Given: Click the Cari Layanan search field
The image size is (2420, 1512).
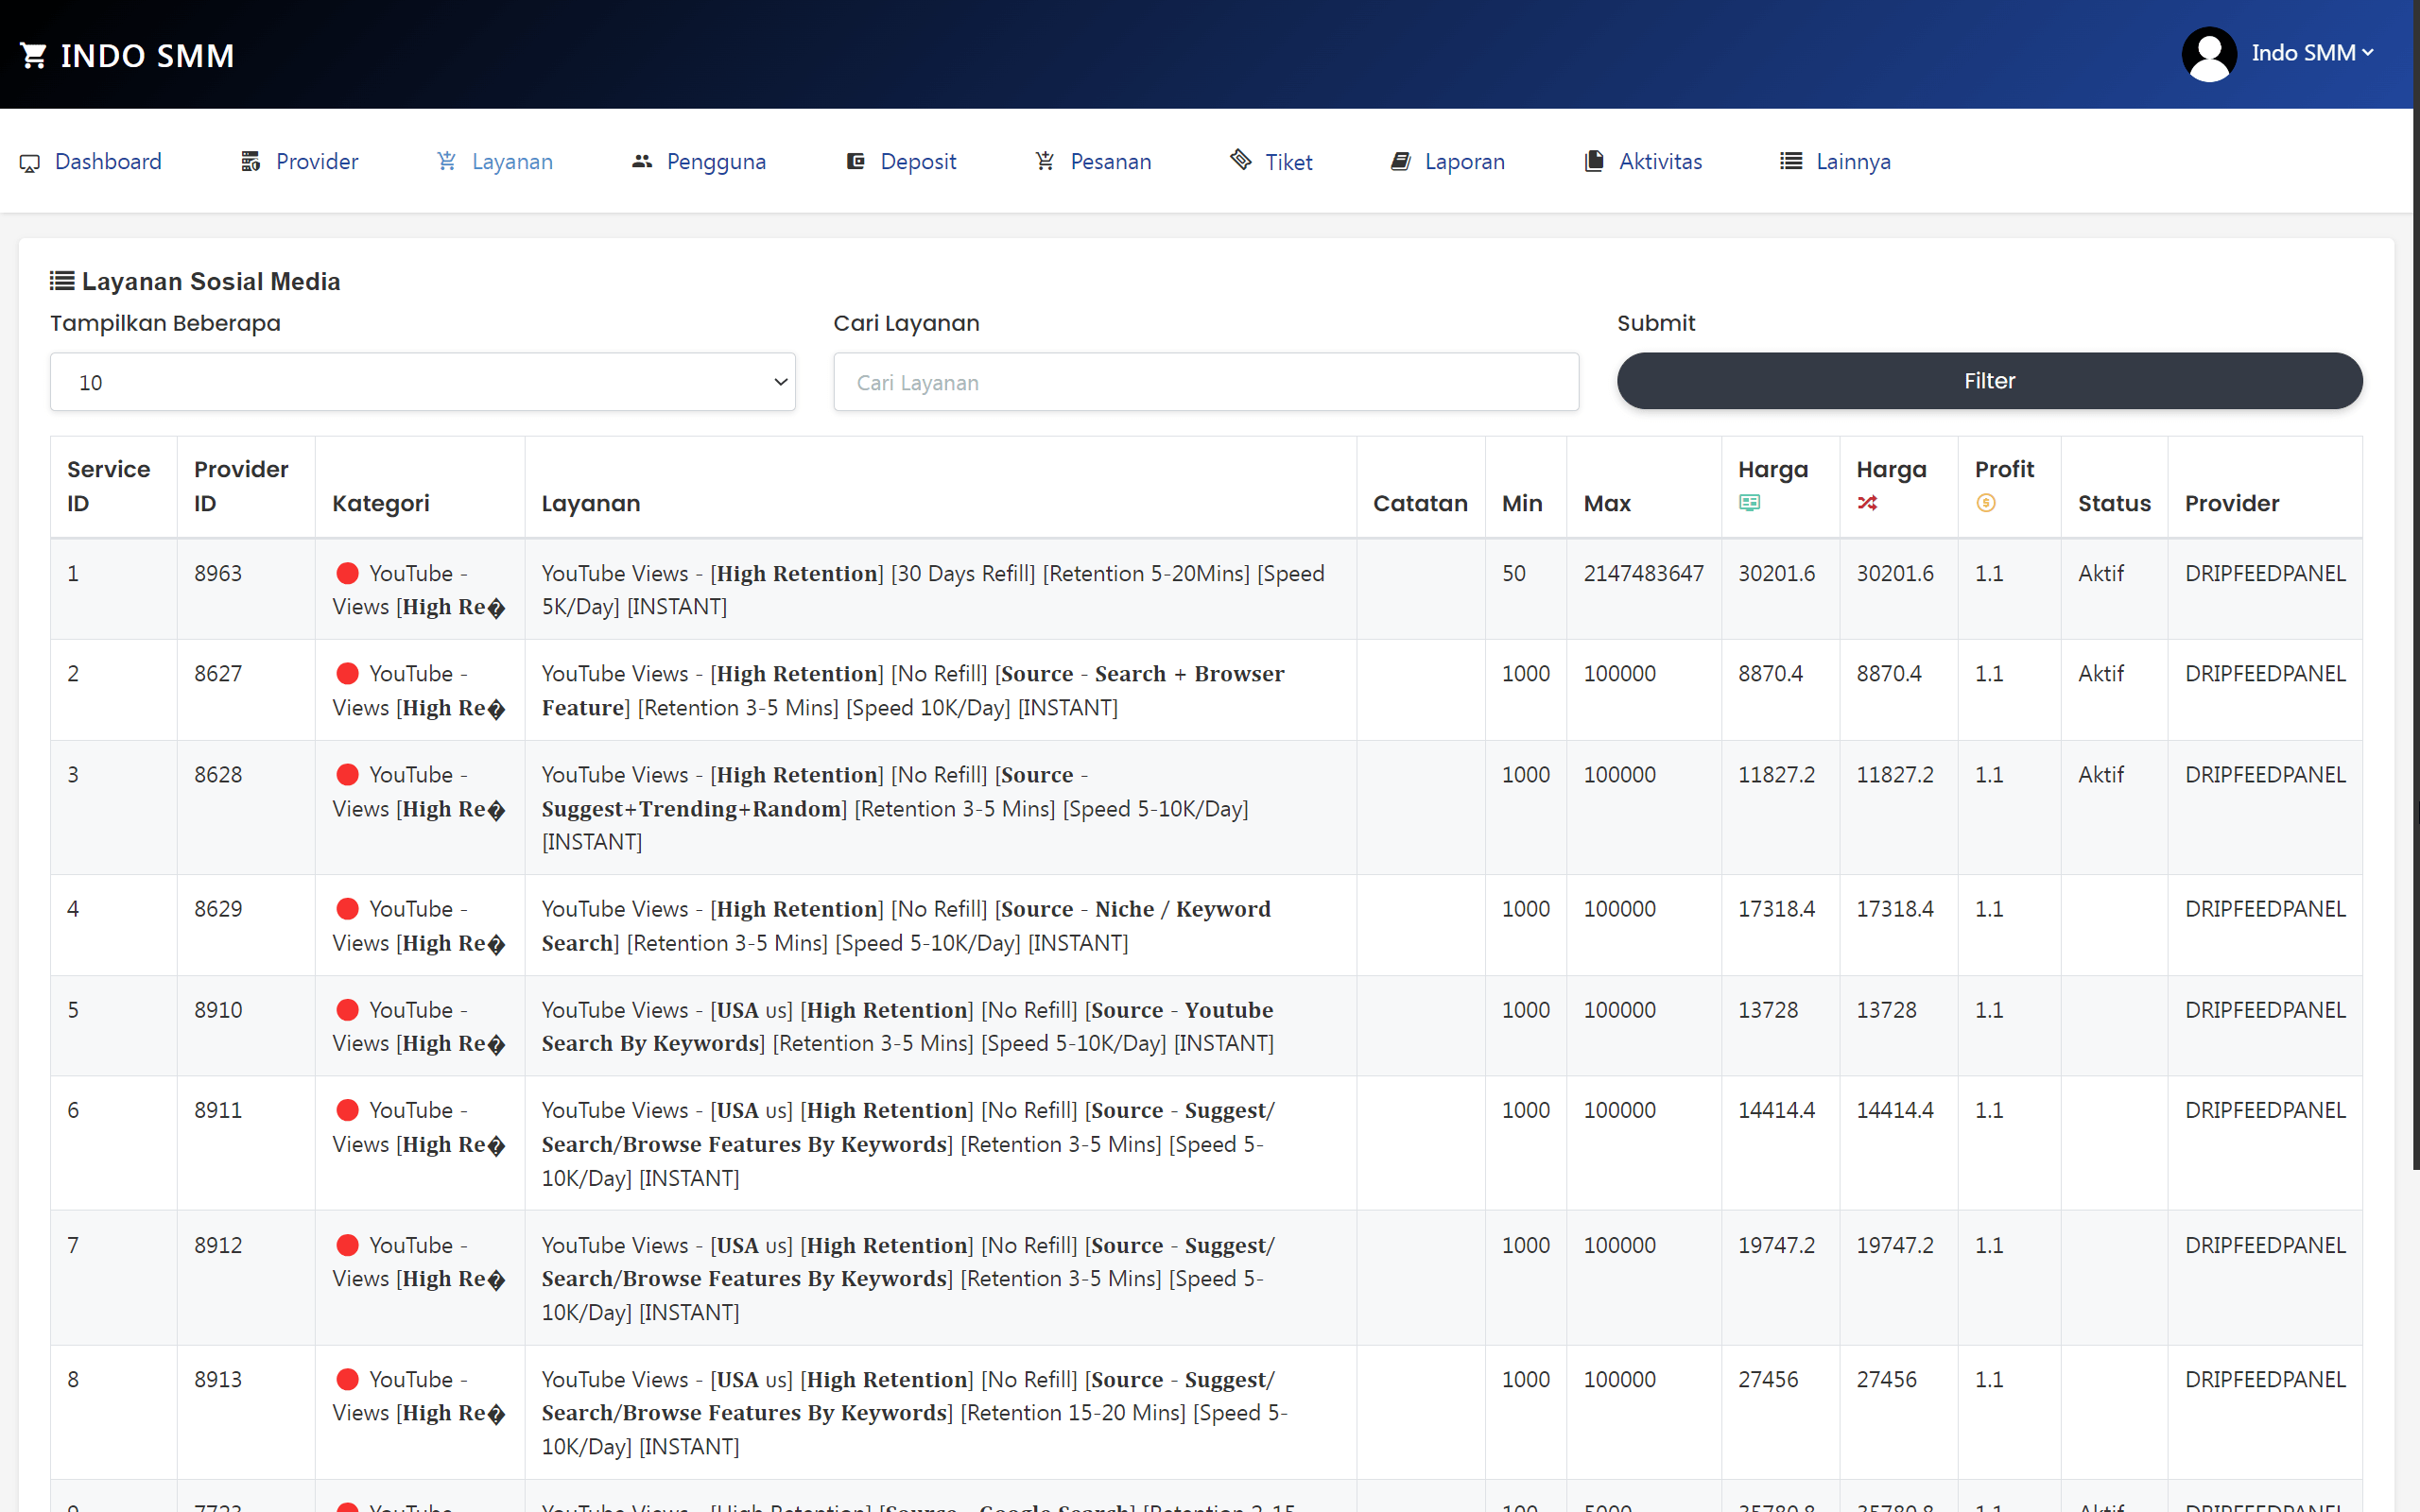Looking at the screenshot, I should [x=1204, y=381].
